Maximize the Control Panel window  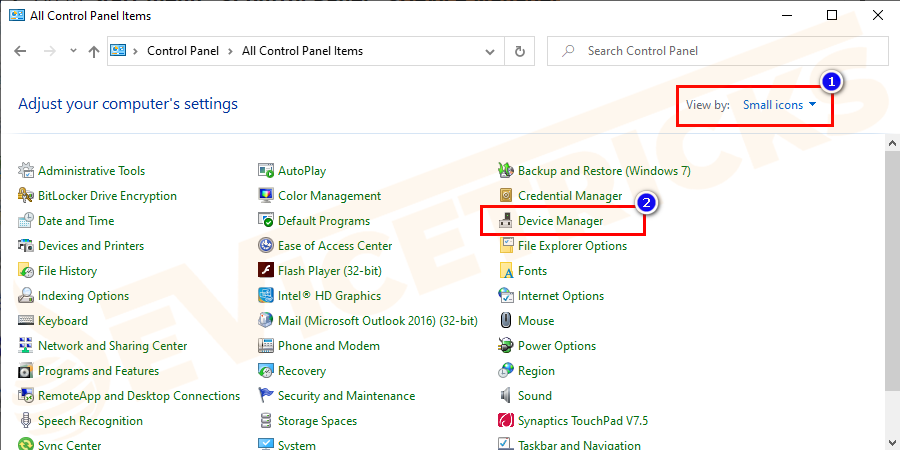pos(832,15)
